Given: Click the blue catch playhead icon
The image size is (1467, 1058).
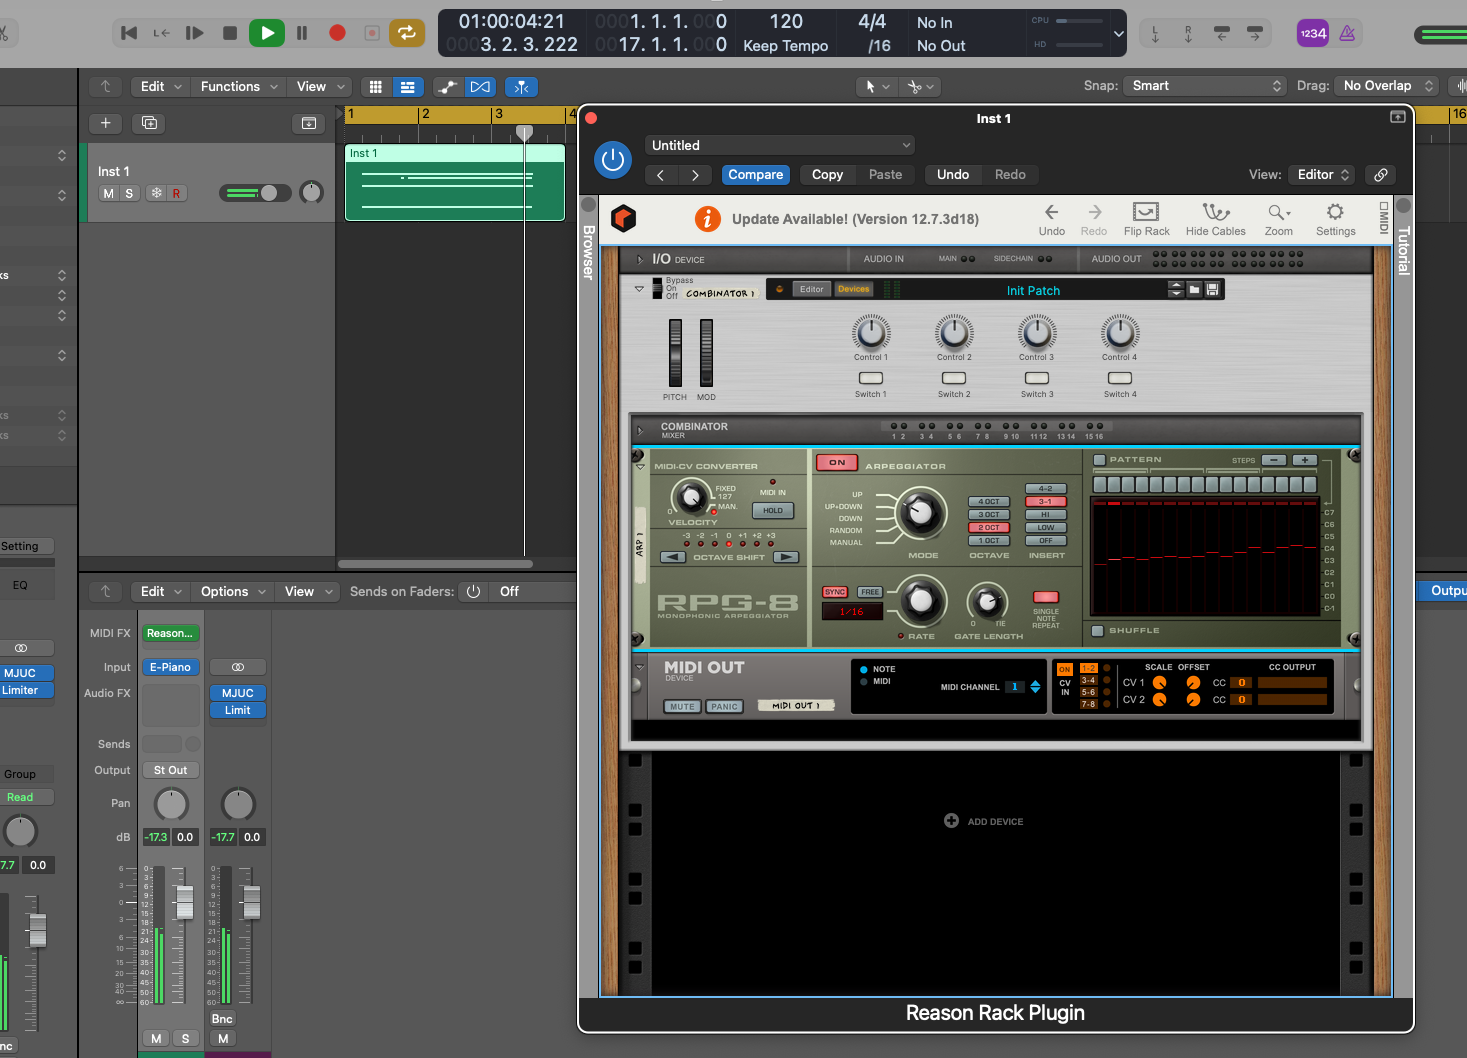Looking at the screenshot, I should (521, 87).
